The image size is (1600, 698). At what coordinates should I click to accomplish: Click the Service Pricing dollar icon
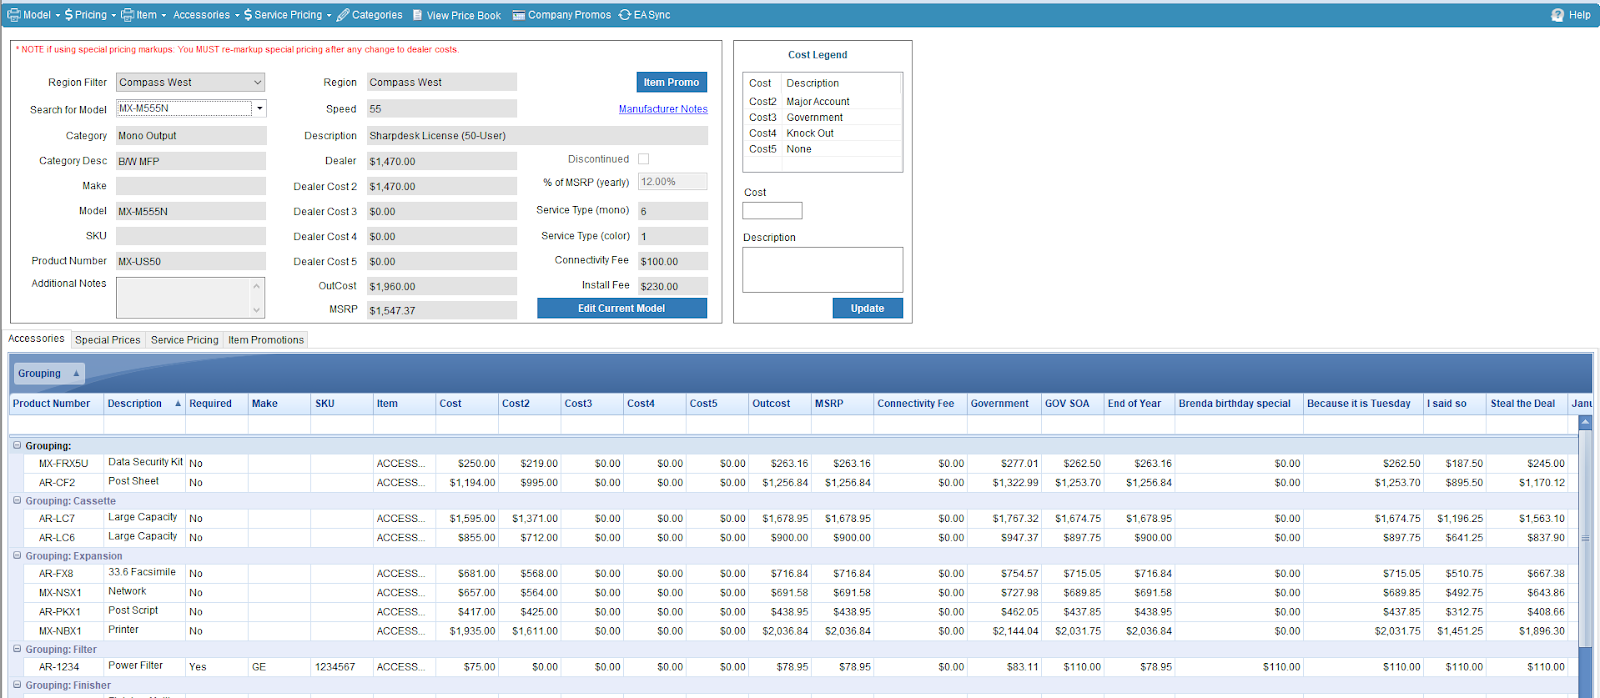[x=248, y=15]
